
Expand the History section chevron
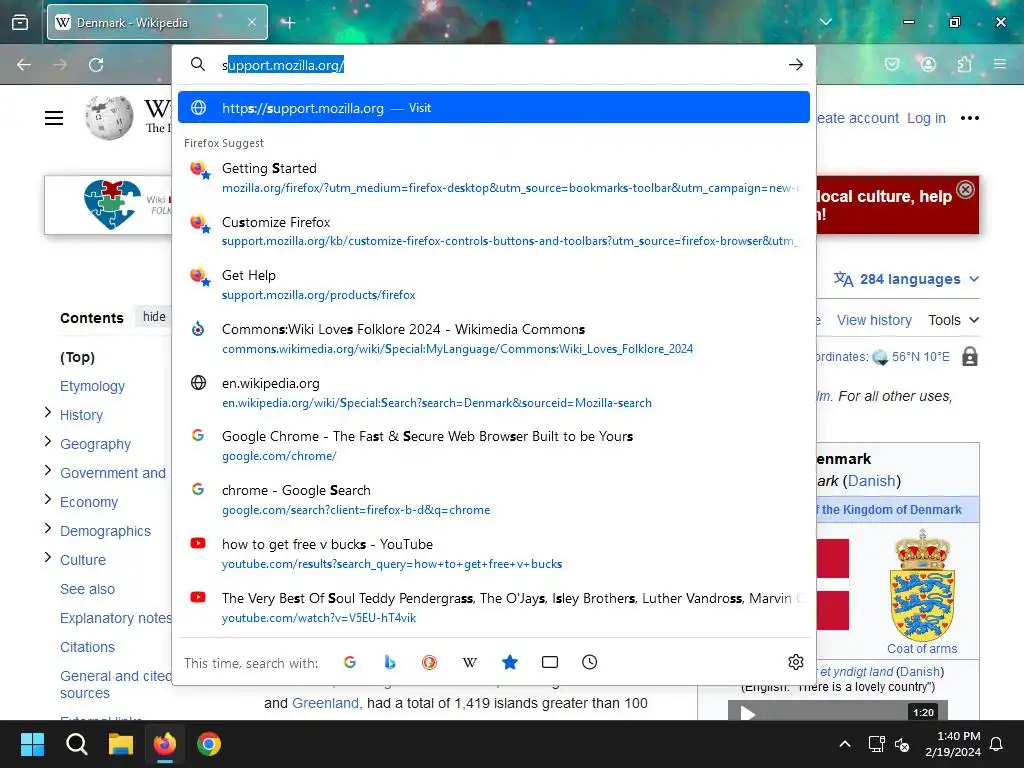point(48,412)
